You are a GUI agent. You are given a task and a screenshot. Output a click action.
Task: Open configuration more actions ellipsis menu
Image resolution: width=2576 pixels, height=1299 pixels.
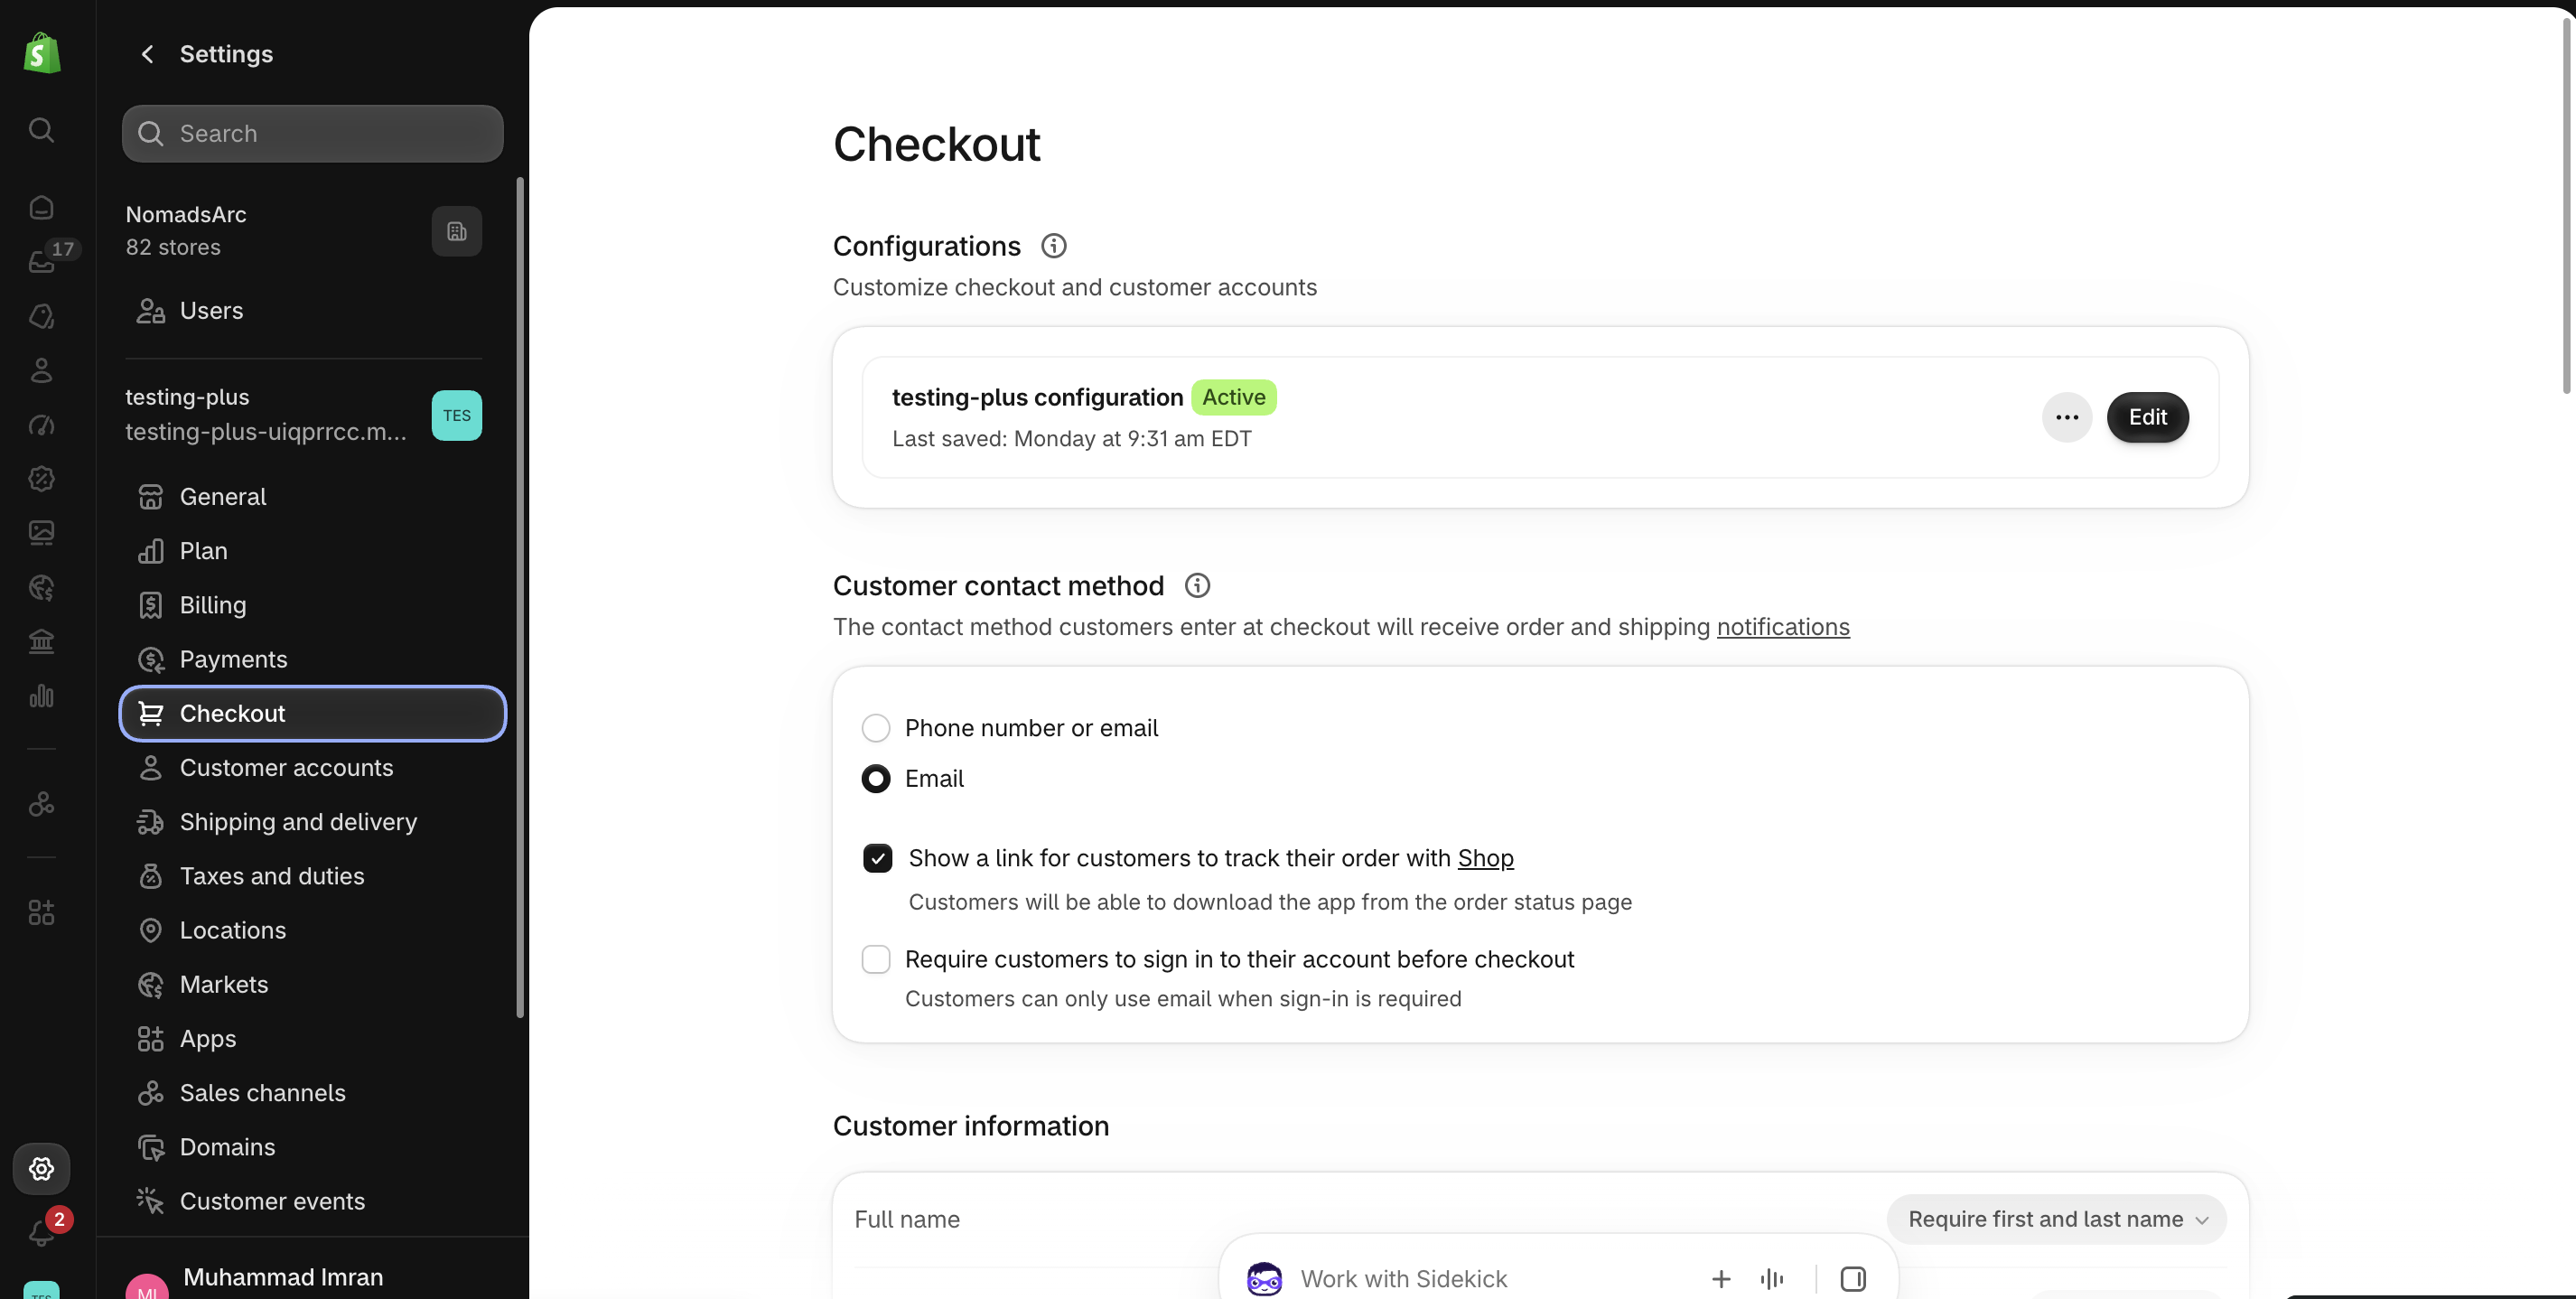click(2066, 417)
